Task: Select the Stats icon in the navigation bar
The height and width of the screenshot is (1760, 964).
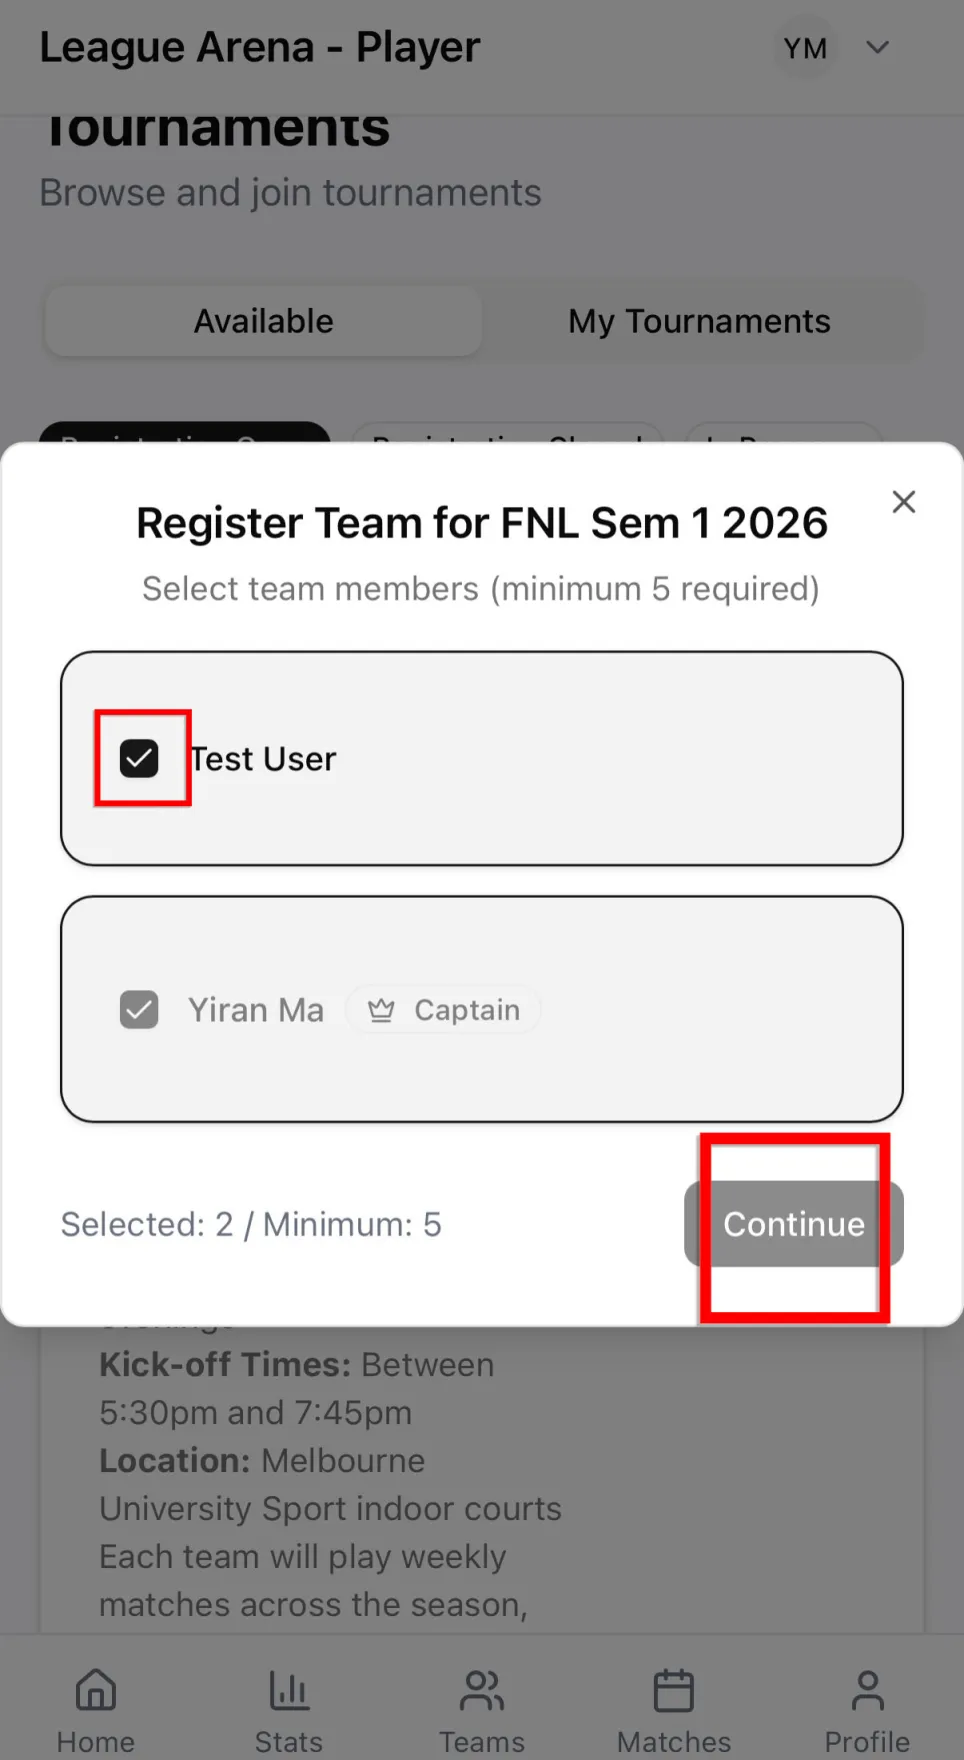Action: click(x=288, y=1700)
